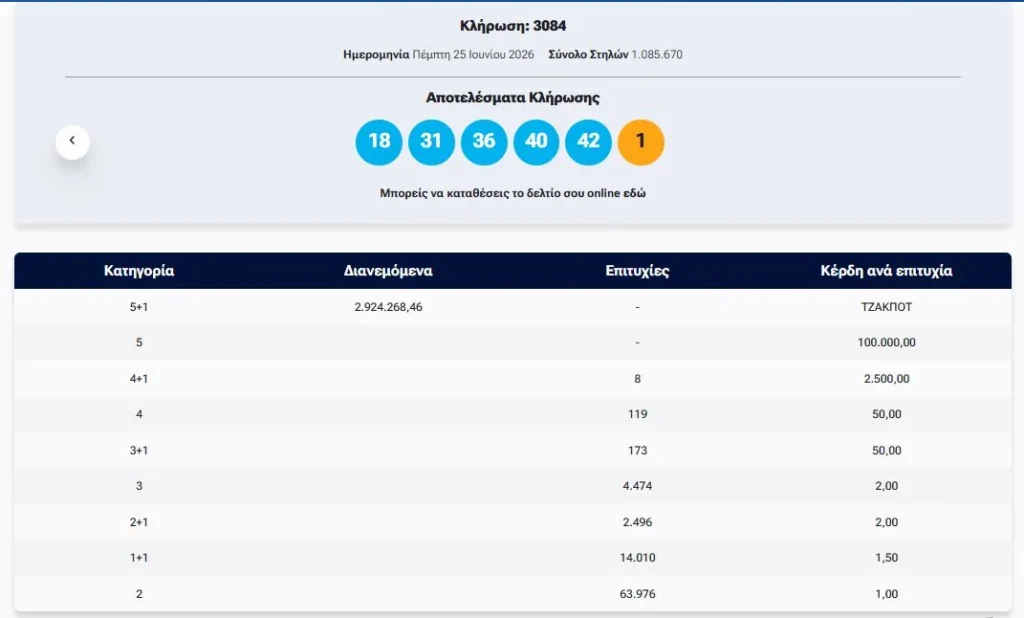
Task: Select the 1+1 category cell
Action: (139, 558)
